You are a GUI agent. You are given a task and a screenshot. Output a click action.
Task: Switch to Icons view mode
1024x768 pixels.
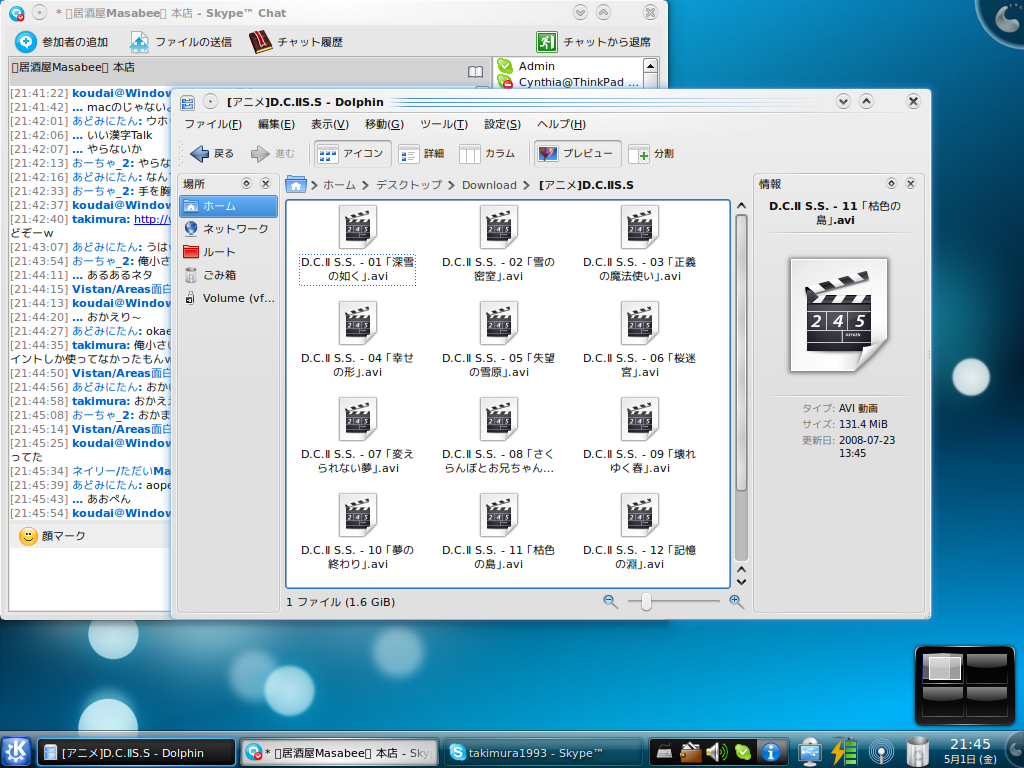tap(351, 154)
